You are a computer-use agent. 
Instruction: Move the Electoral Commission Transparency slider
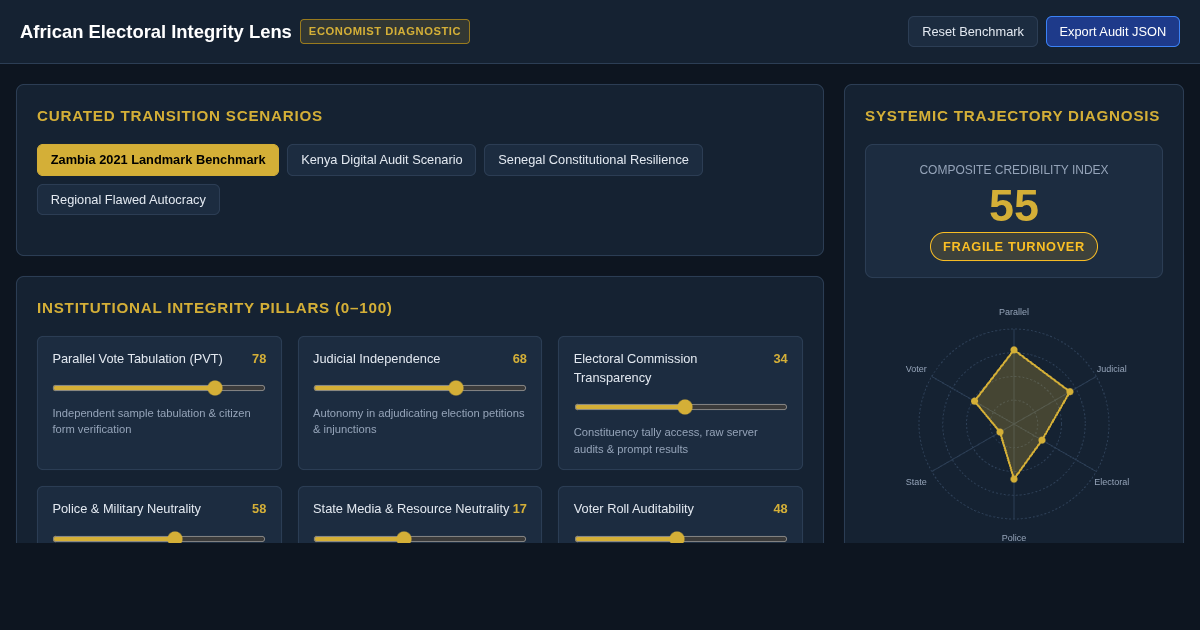[x=681, y=407]
